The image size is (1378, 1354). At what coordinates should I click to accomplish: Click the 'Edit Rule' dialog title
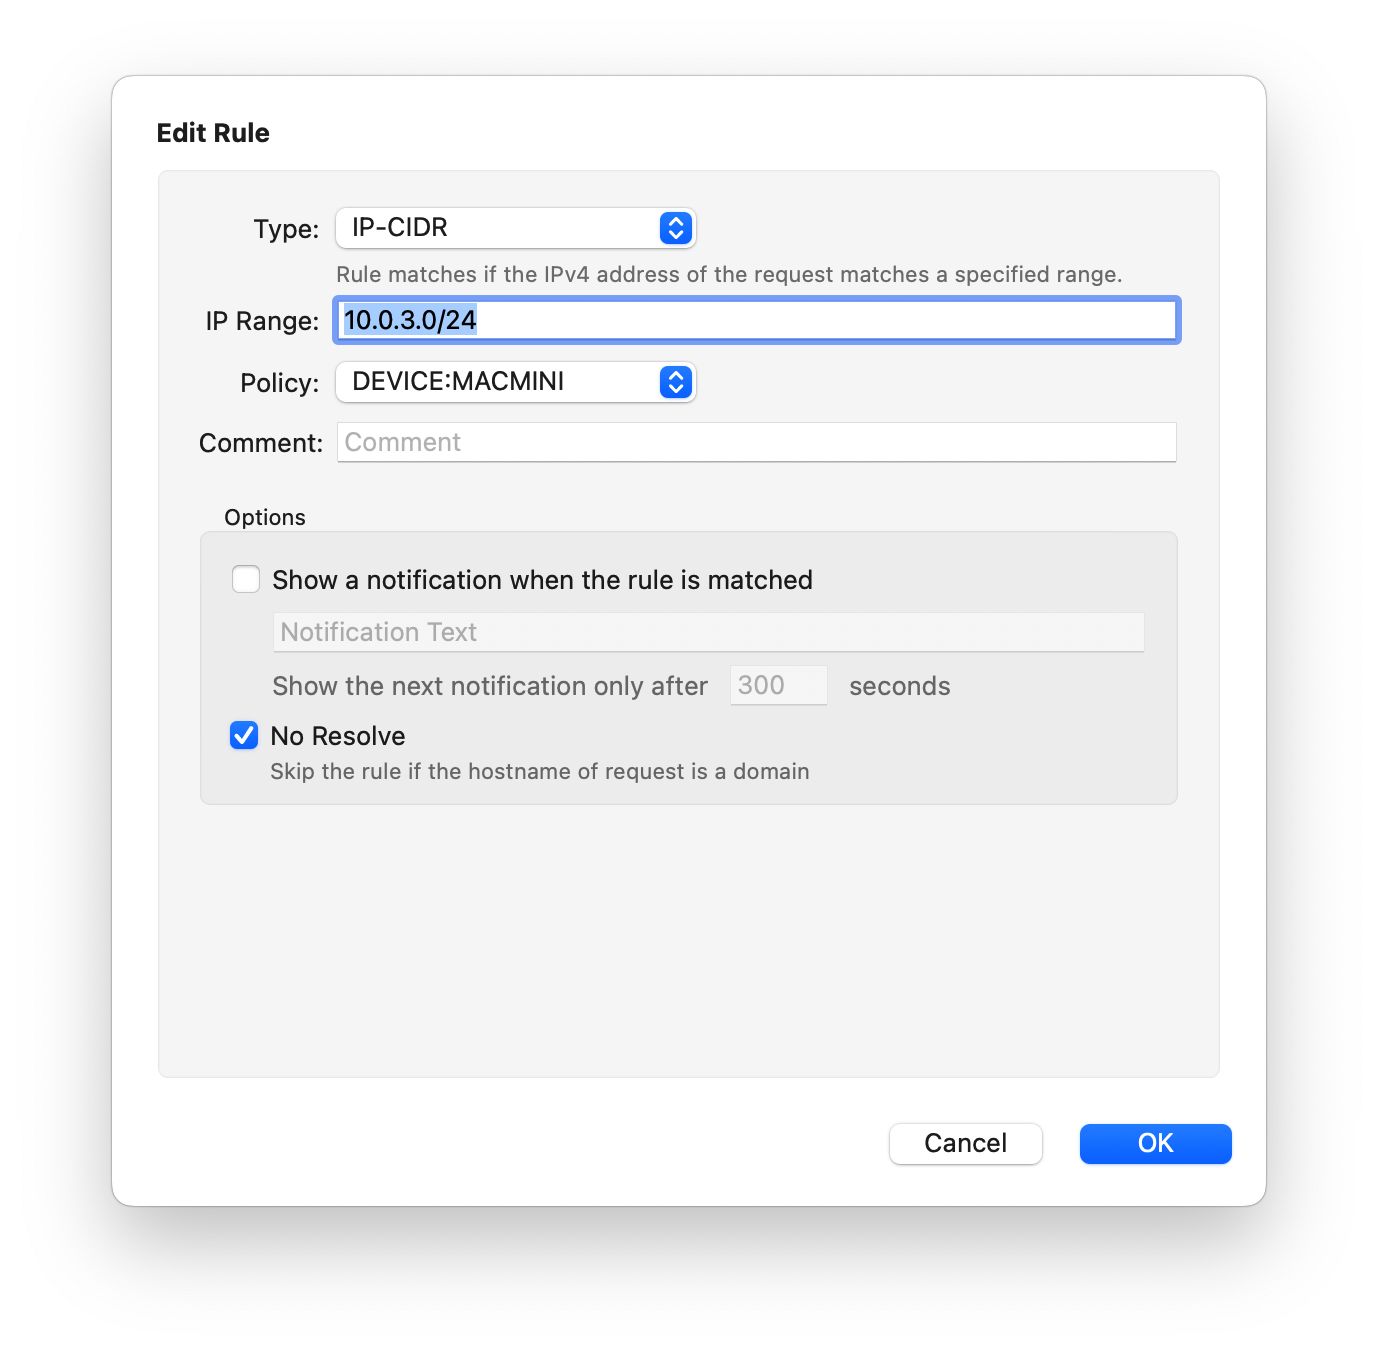coord(213,133)
